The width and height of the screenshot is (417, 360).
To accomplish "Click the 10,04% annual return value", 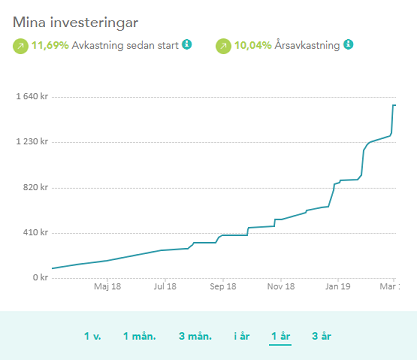I will [x=253, y=45].
